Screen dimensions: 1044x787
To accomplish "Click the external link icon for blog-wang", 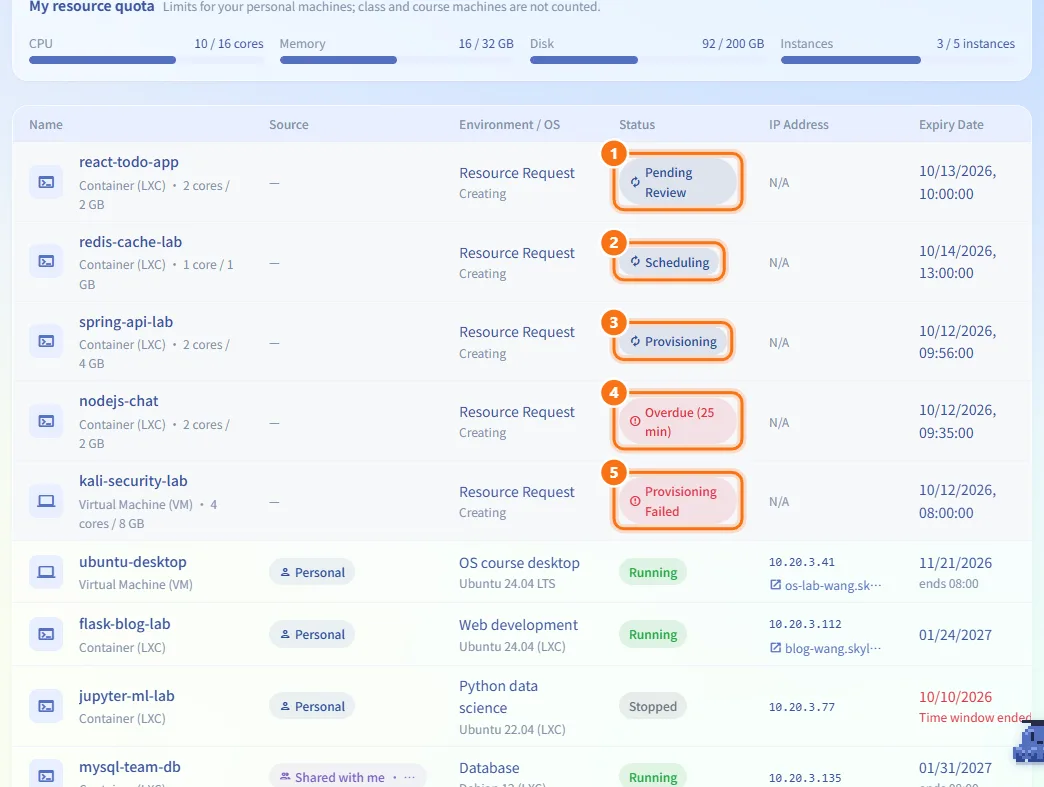I will coord(775,647).
